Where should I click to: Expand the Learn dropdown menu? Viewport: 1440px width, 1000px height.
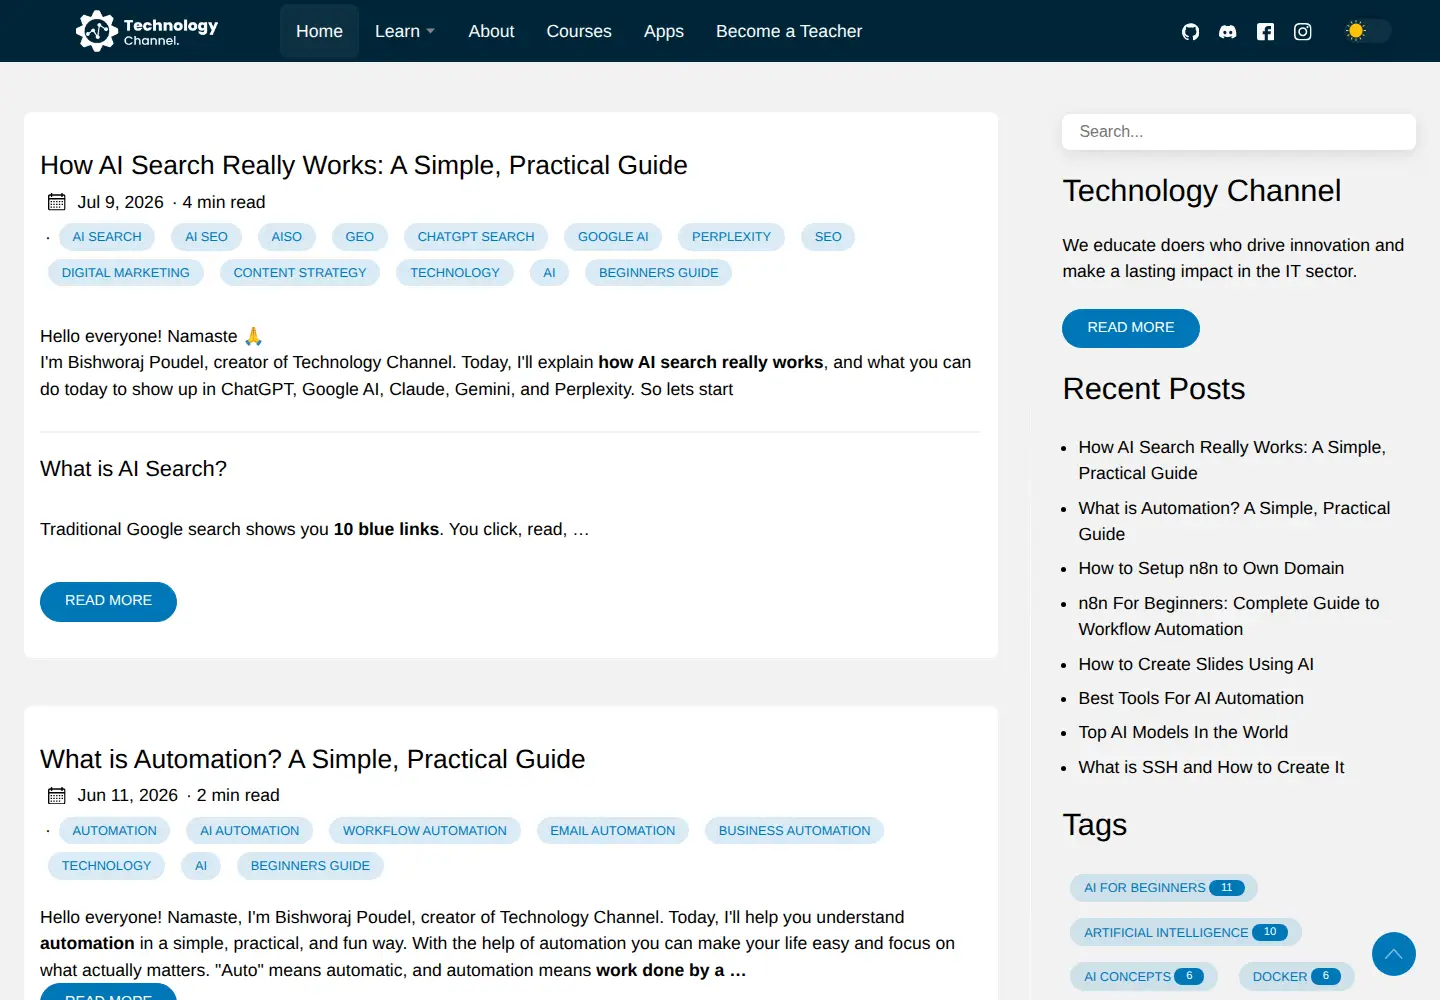404,31
